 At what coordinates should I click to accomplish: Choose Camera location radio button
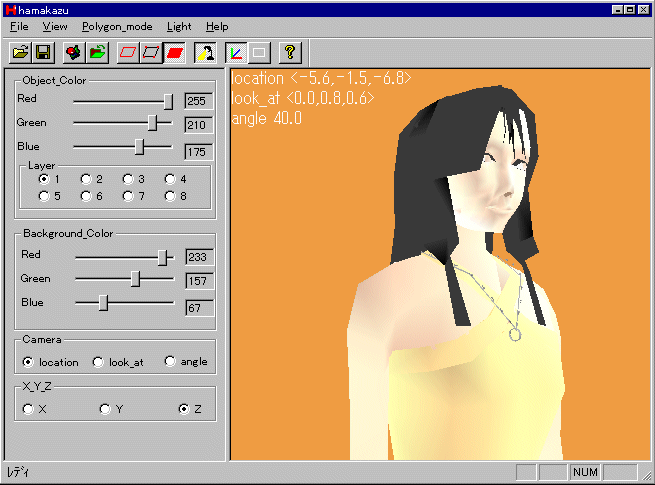28,362
